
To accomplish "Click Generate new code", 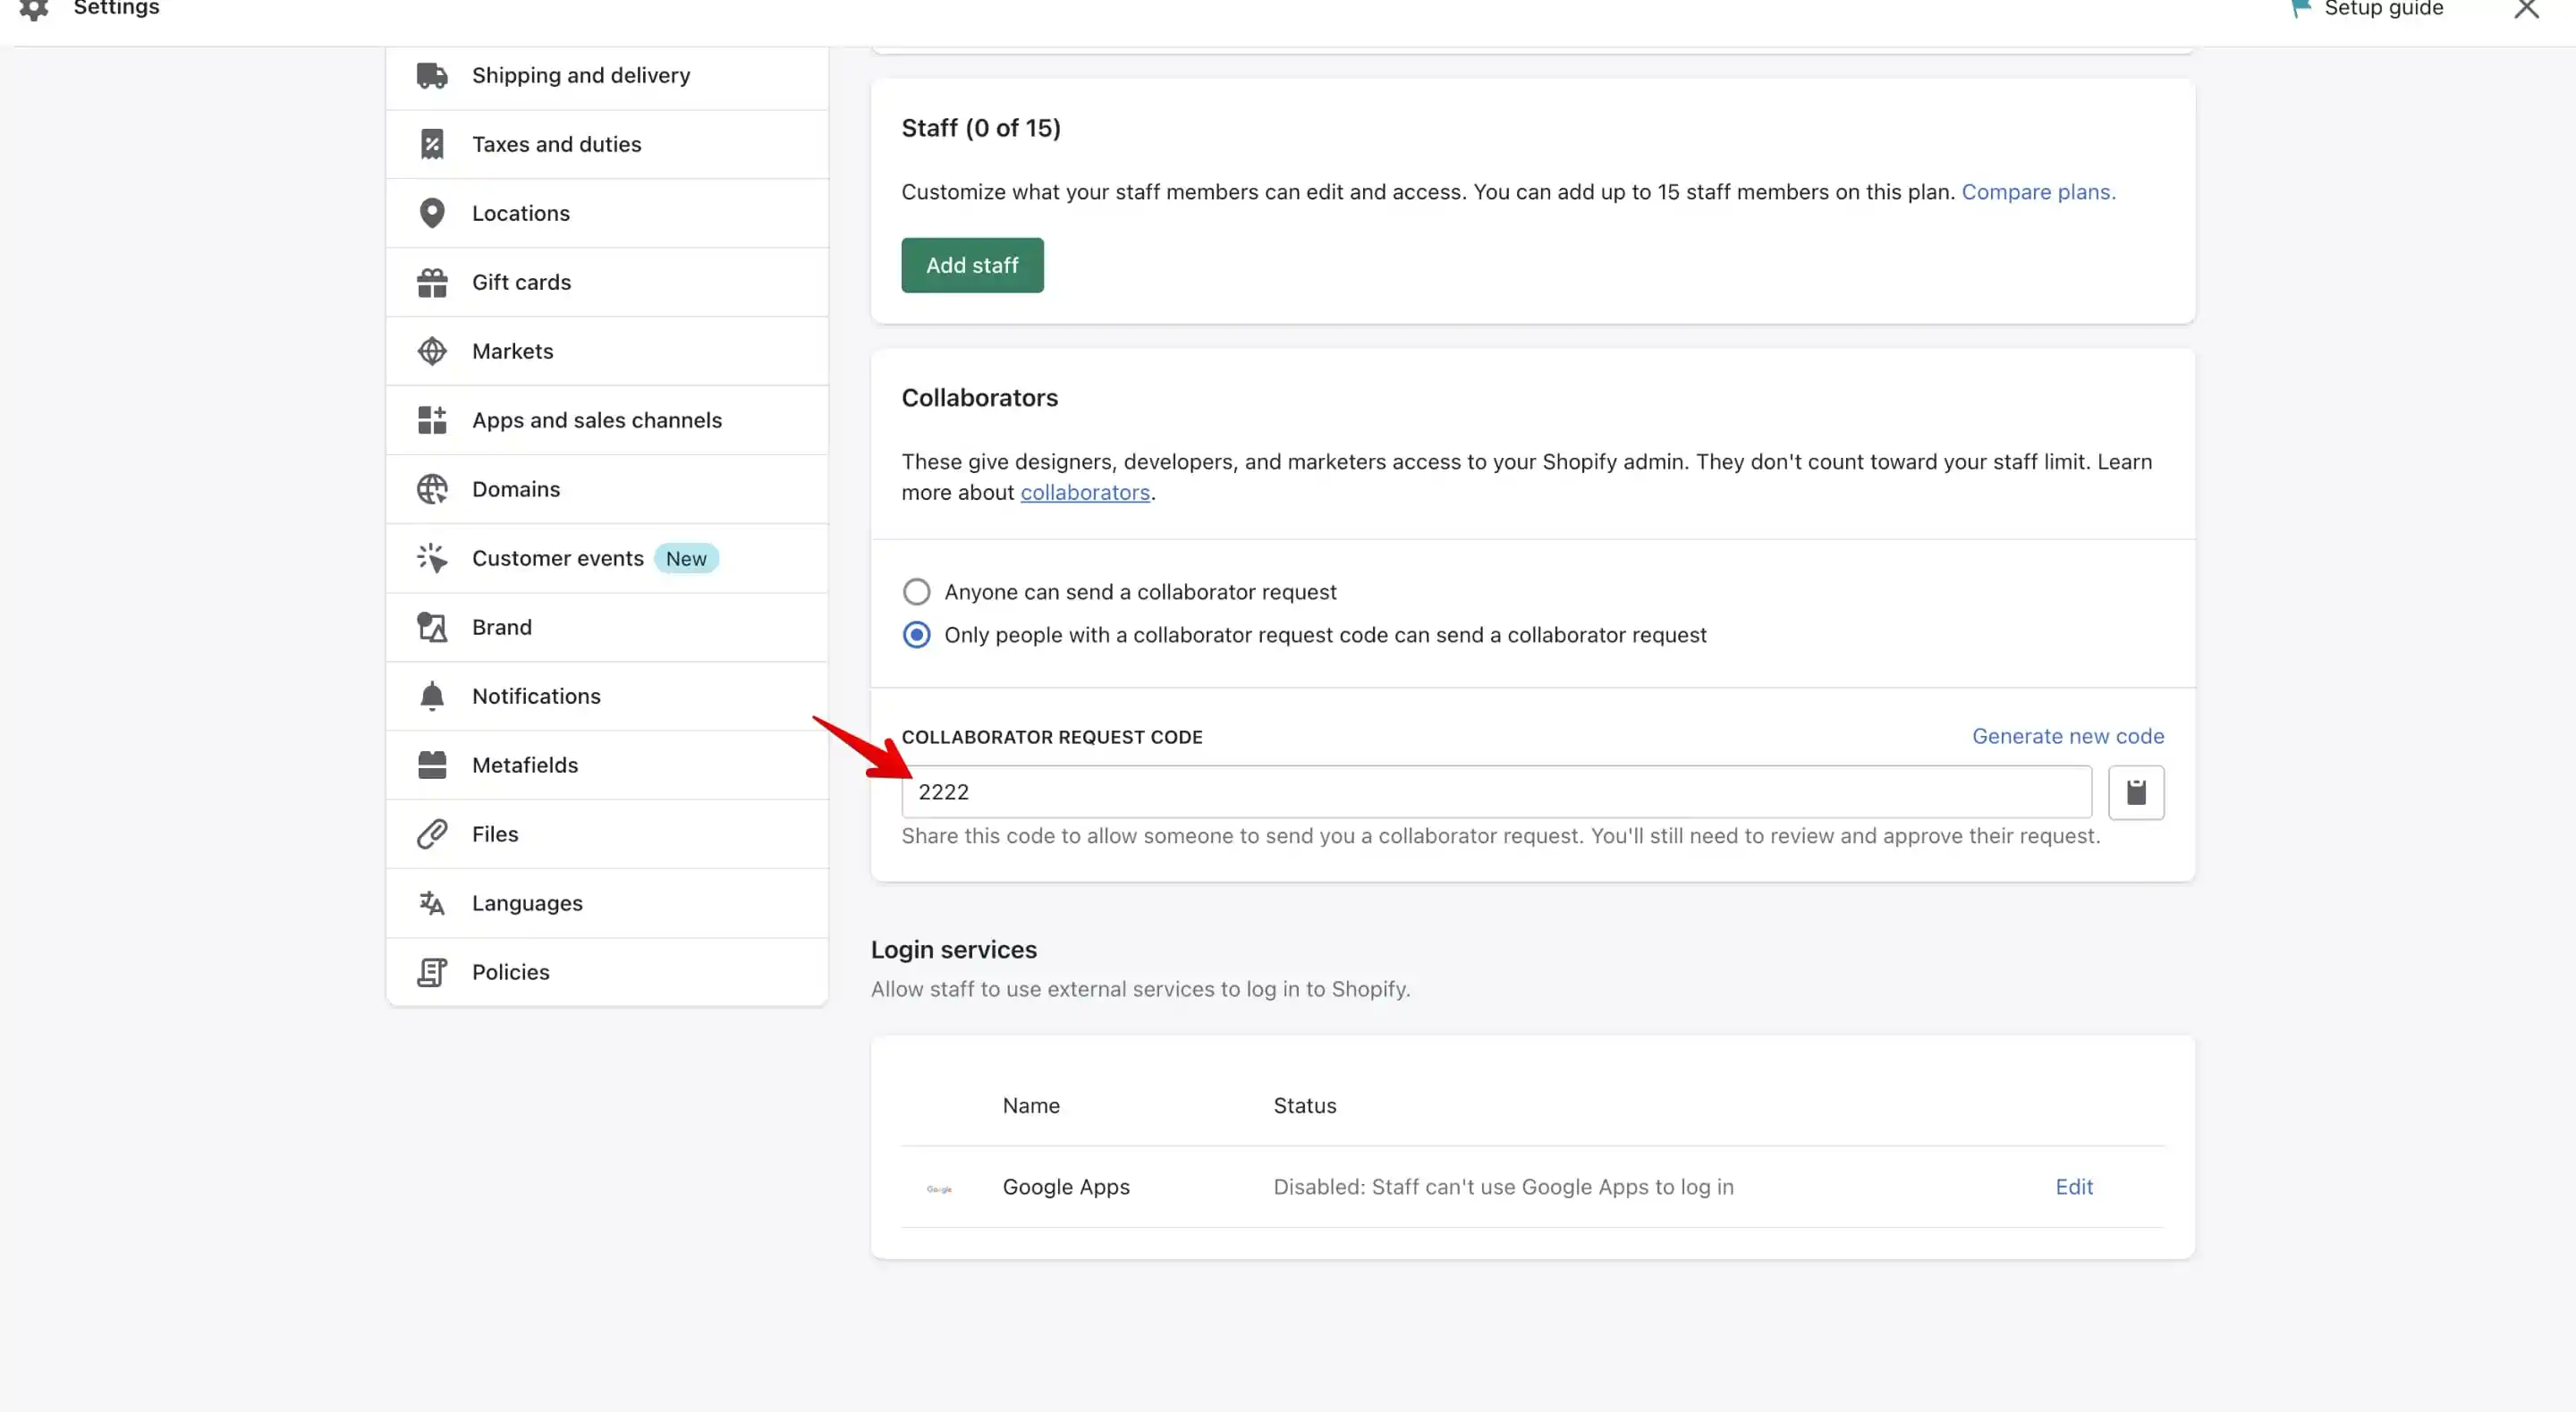I will (2068, 736).
